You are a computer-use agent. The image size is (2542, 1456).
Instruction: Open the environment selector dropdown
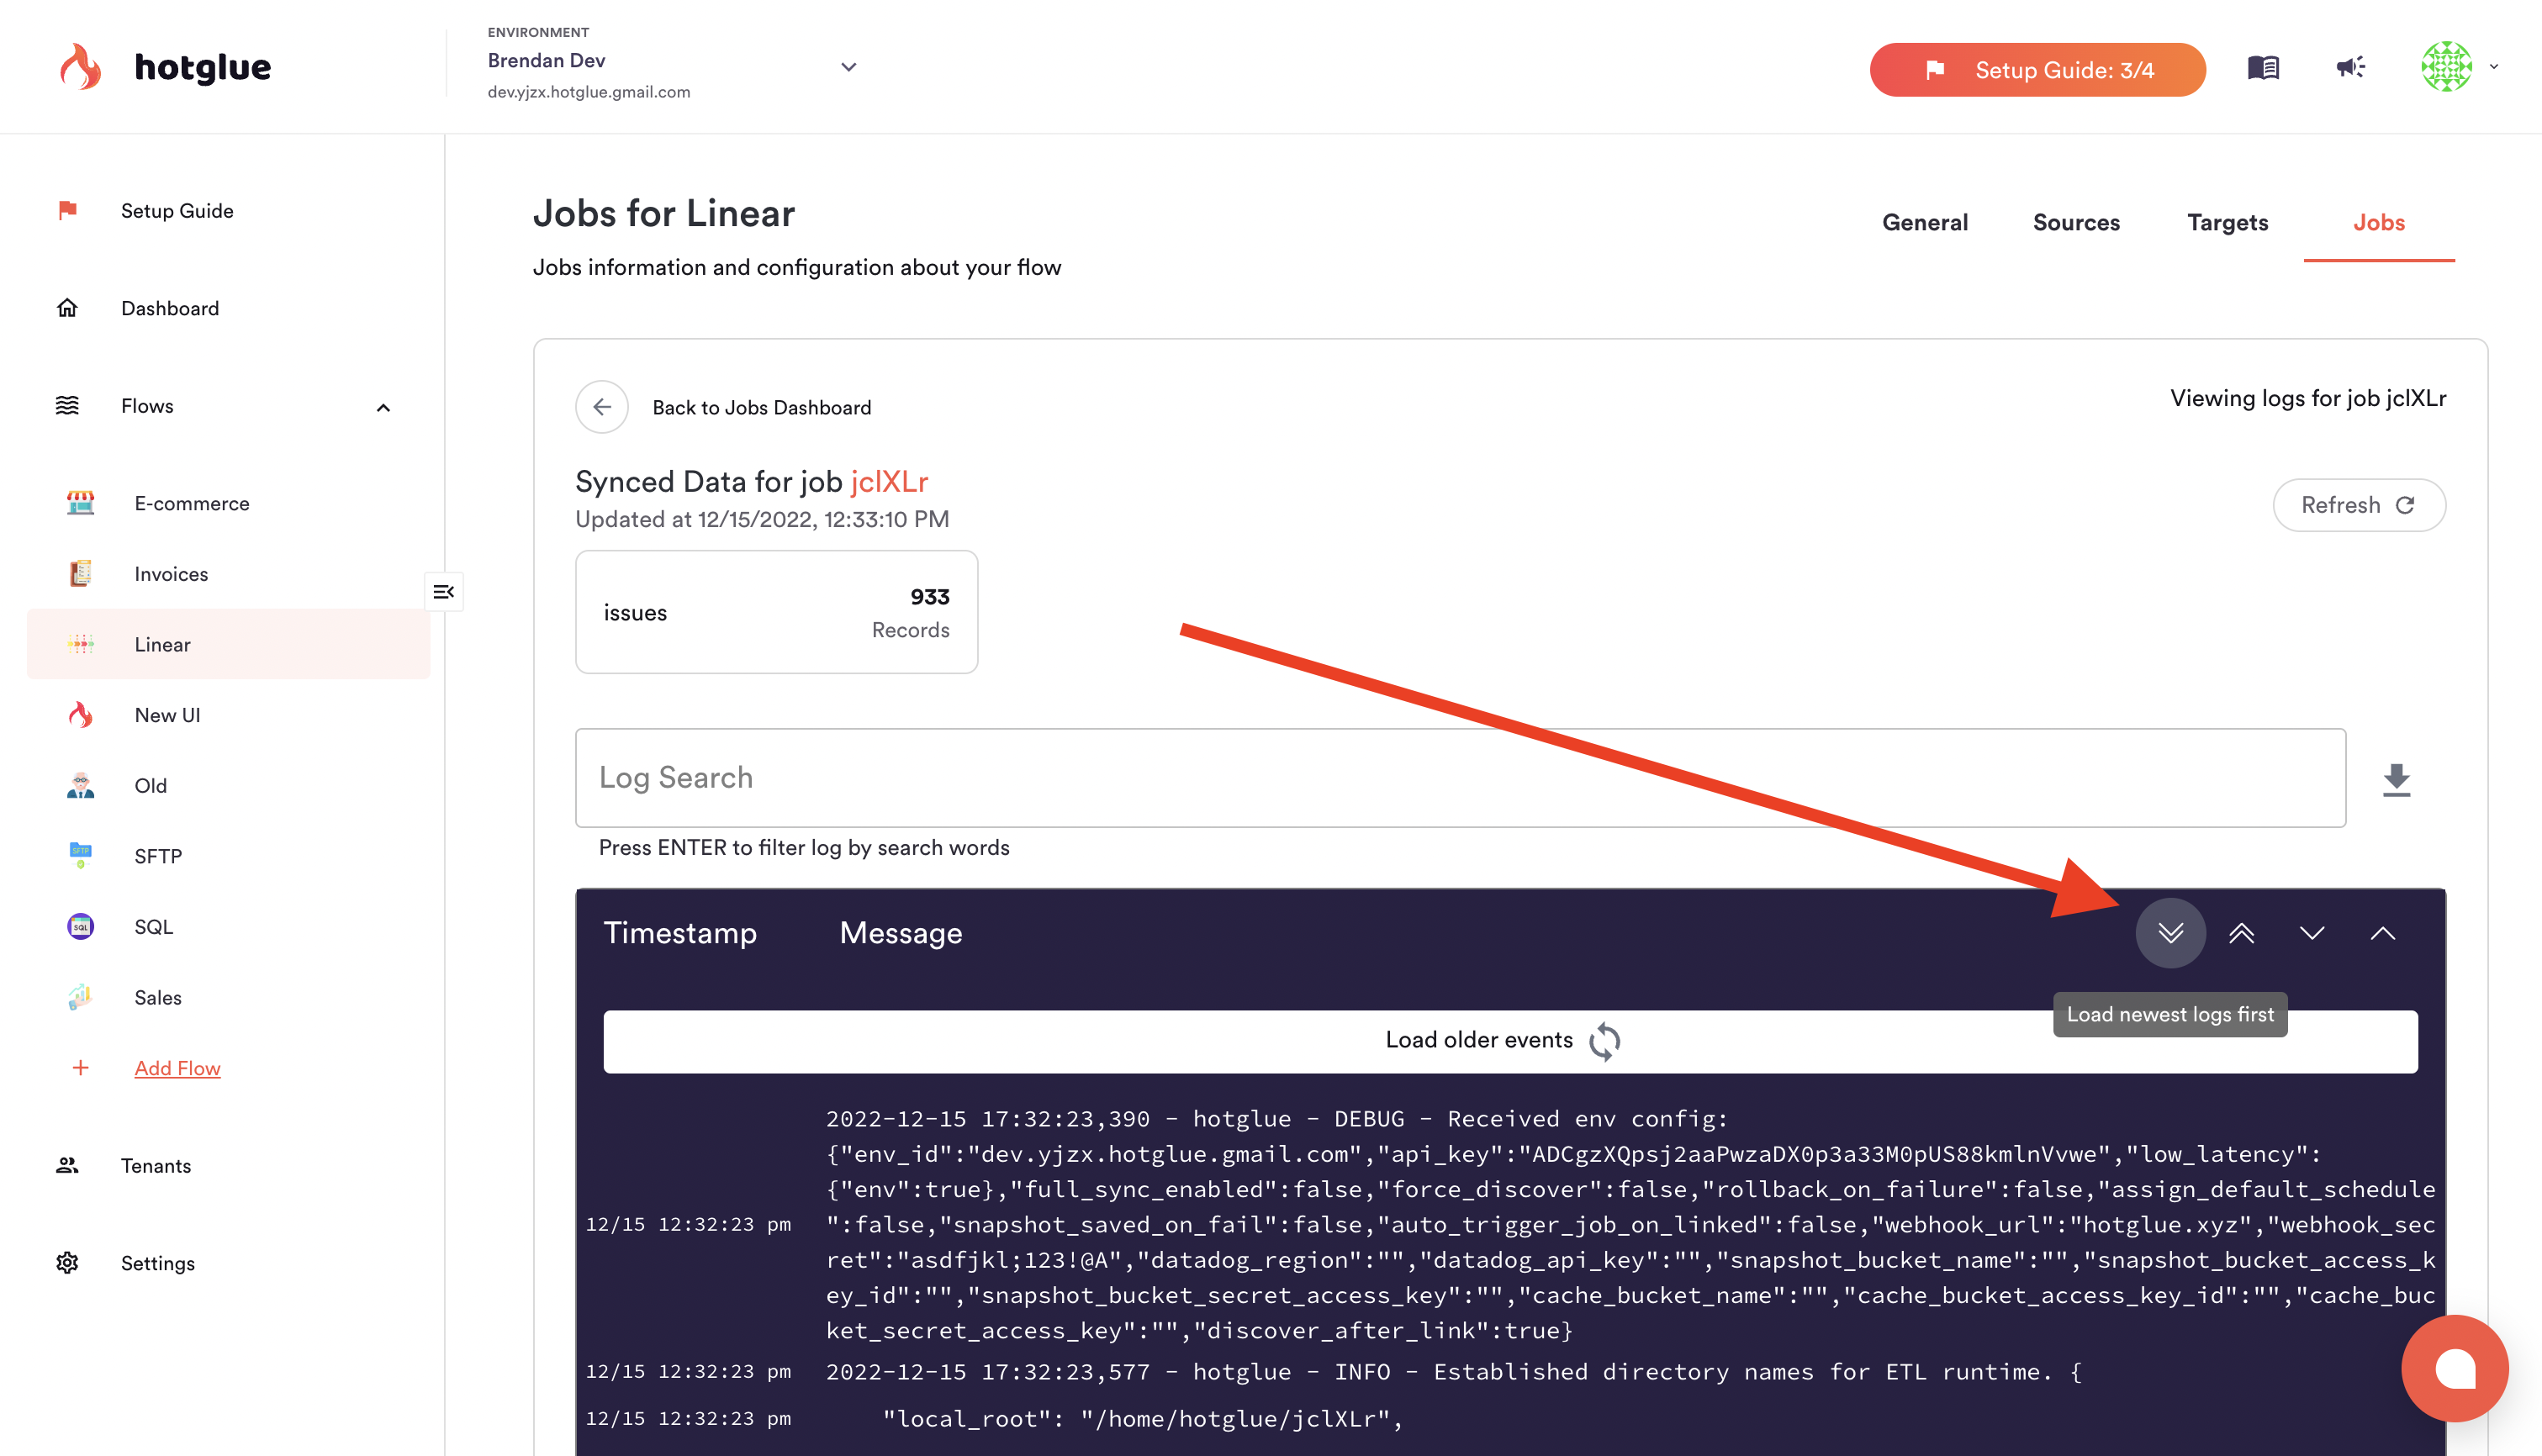(x=848, y=67)
